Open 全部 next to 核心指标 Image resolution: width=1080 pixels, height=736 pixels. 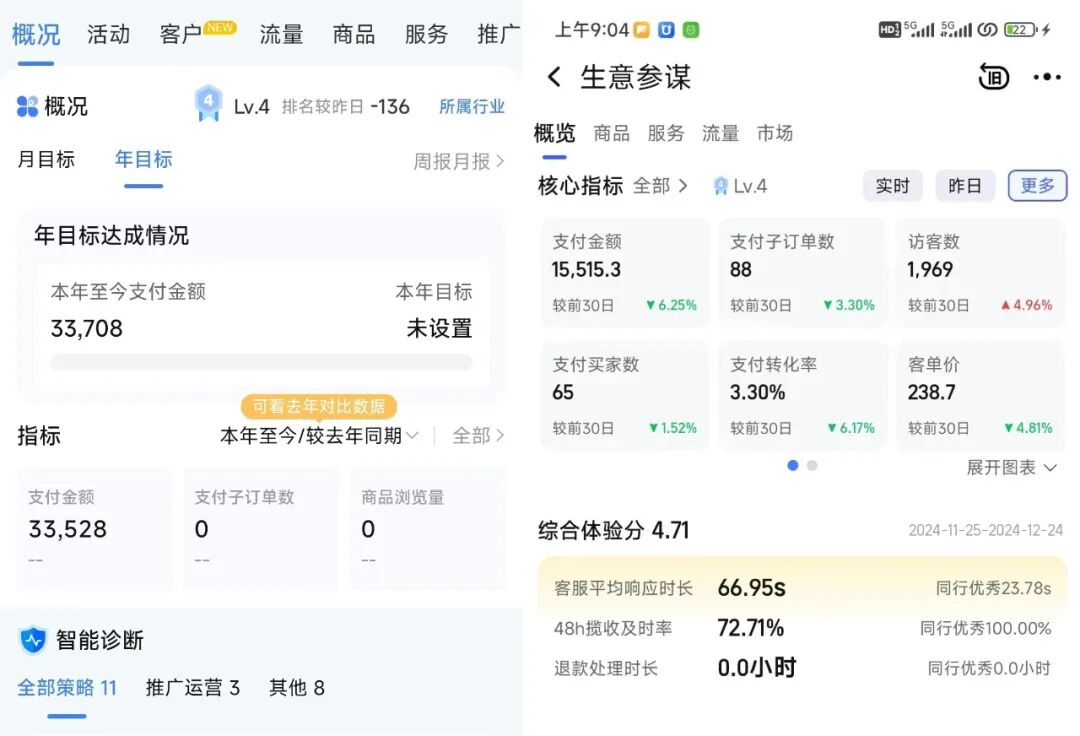pyautogui.click(x=660, y=186)
